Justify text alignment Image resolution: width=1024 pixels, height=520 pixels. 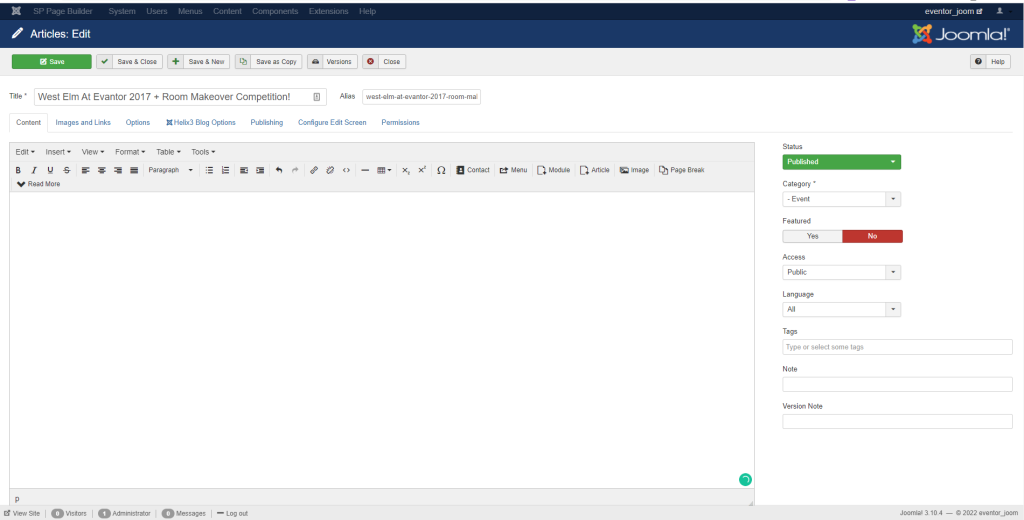[x=134, y=170]
